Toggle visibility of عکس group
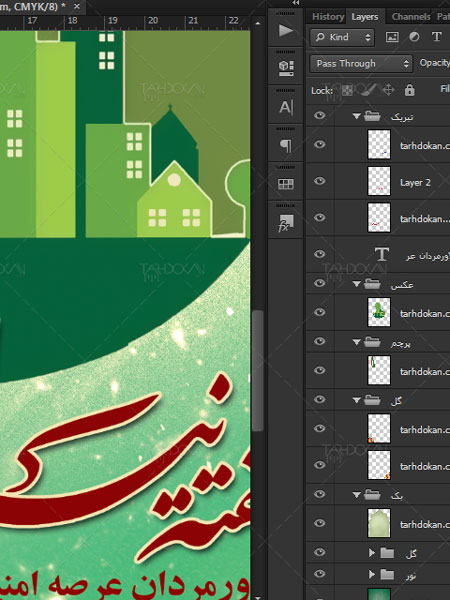Image resolution: width=450 pixels, height=600 pixels. pyautogui.click(x=320, y=283)
